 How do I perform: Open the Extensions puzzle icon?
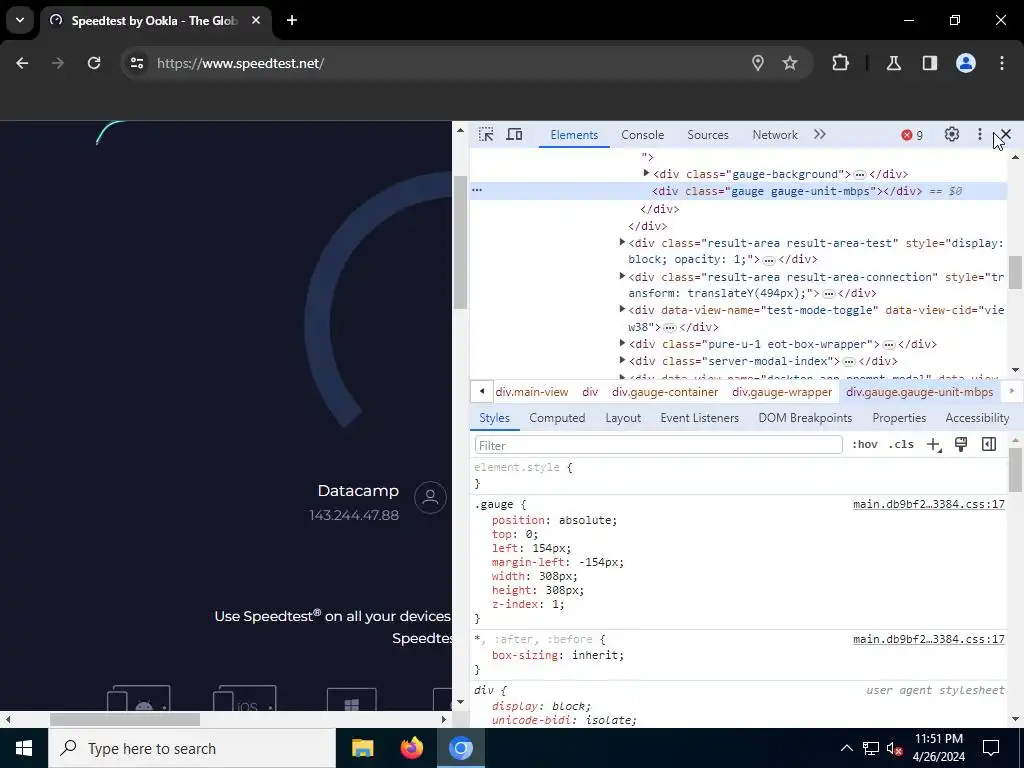pos(840,63)
